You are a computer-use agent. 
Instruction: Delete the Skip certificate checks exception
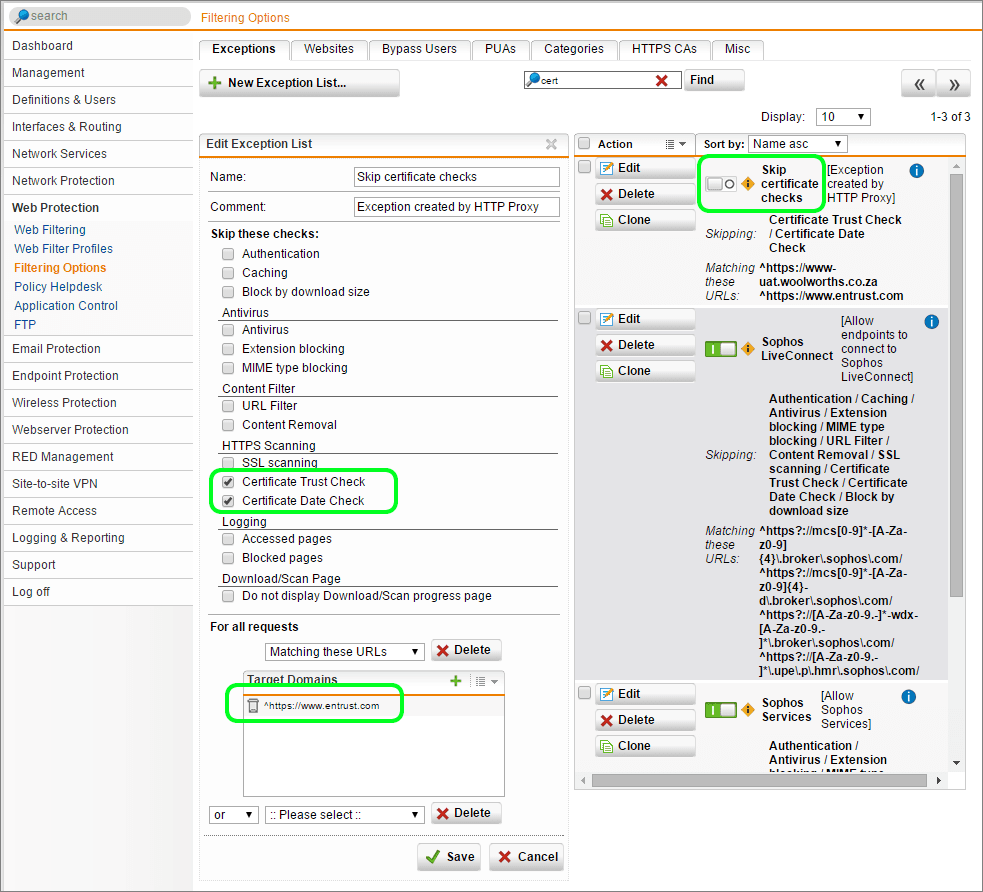[x=645, y=194]
